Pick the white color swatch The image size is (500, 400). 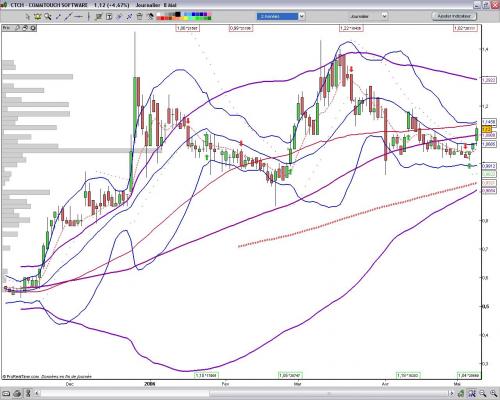click(x=158, y=14)
